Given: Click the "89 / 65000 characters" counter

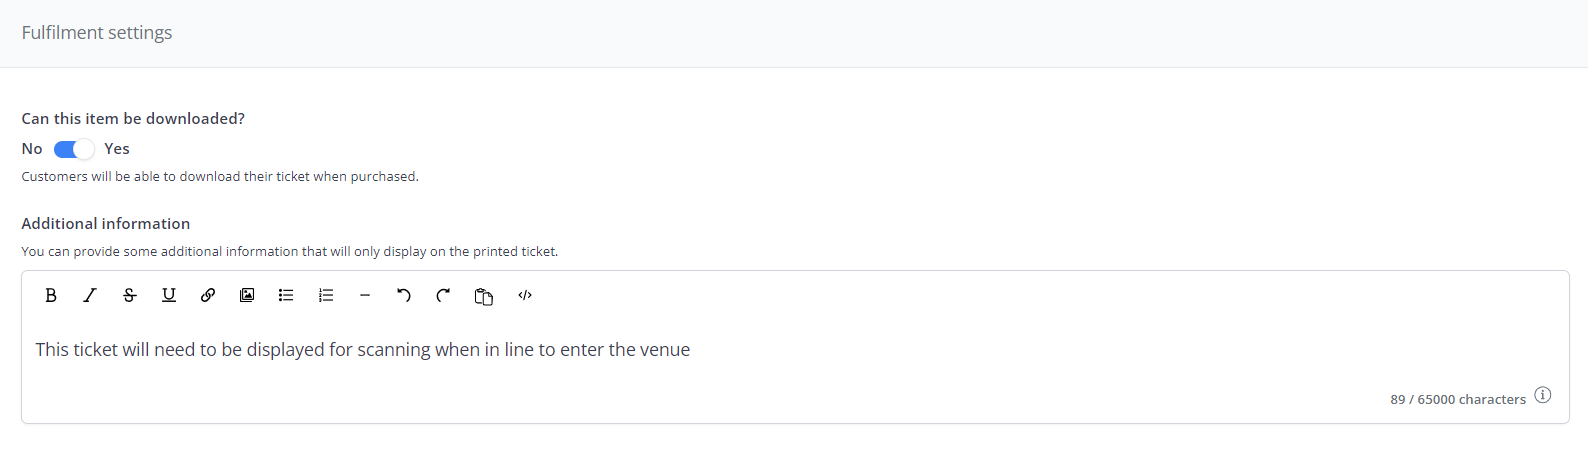Looking at the screenshot, I should click(1458, 399).
